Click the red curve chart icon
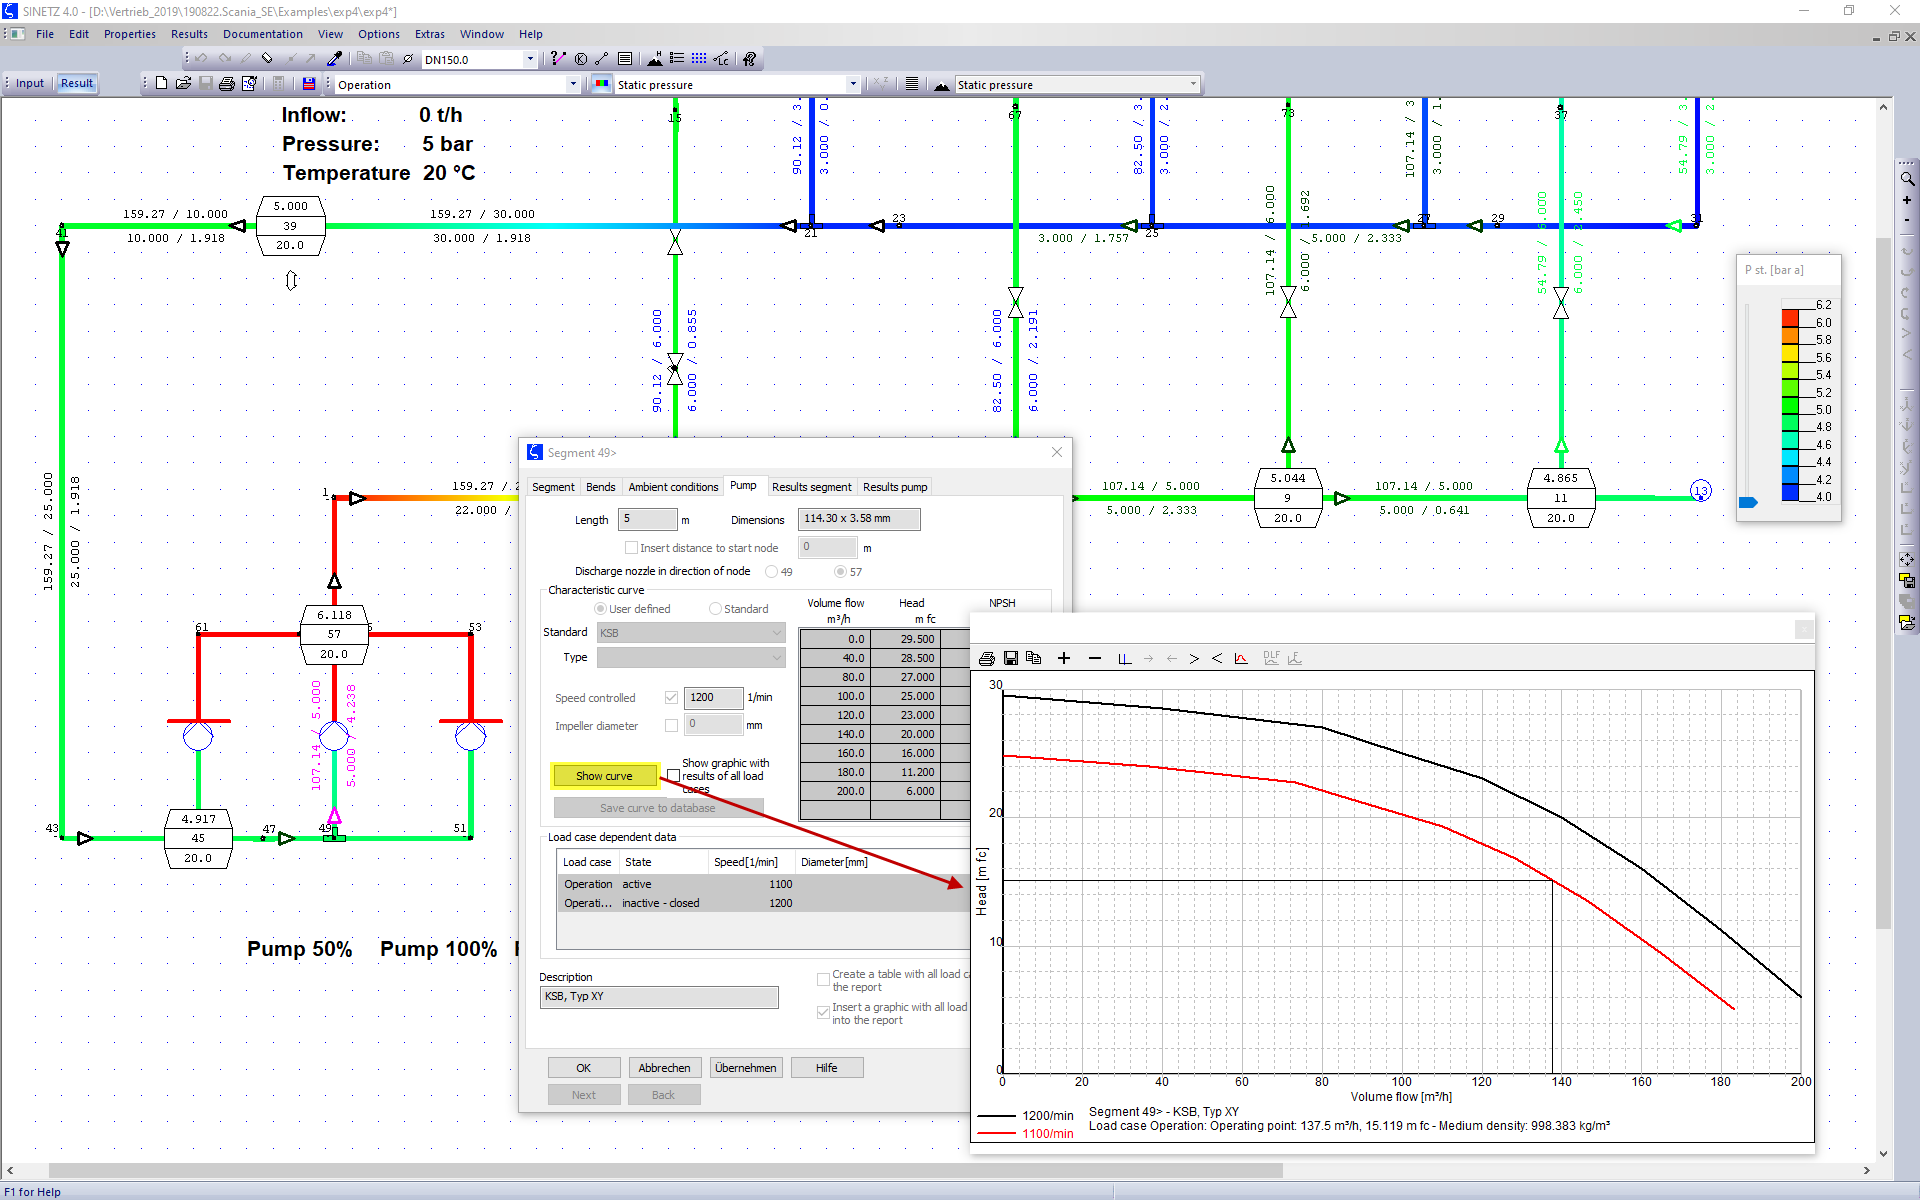The image size is (1920, 1200). point(1241,658)
